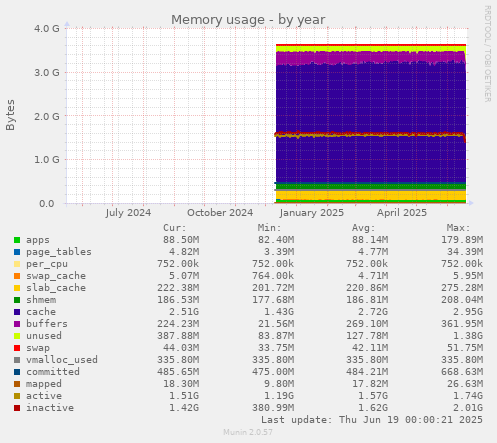Viewport: 497px width, 443px height.
Task: Click the yellow slab_cache legend swatch
Action: point(17,288)
